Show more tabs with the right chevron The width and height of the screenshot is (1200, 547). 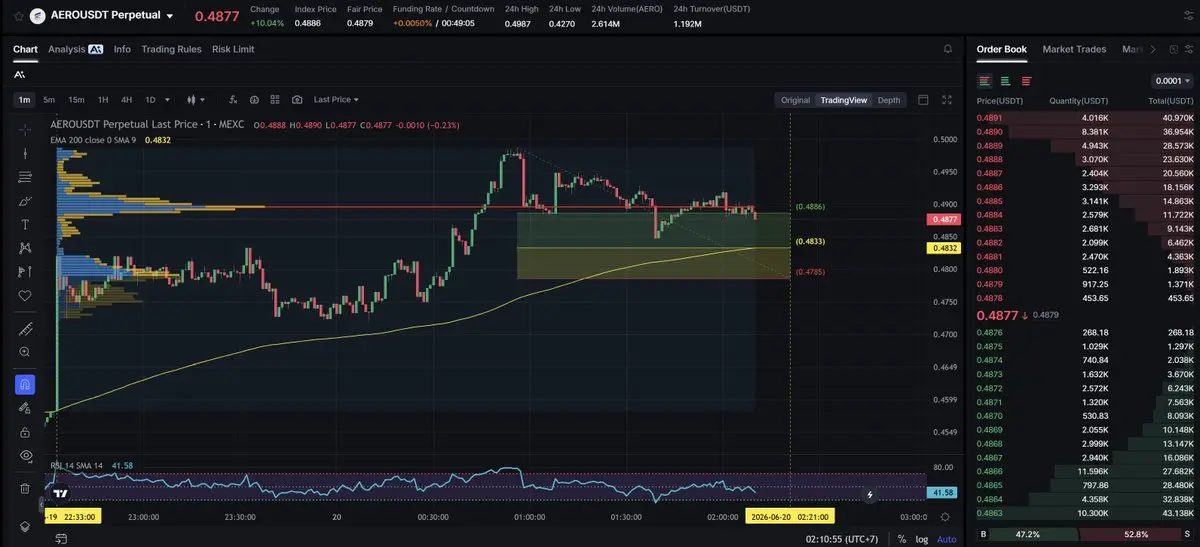1152,49
